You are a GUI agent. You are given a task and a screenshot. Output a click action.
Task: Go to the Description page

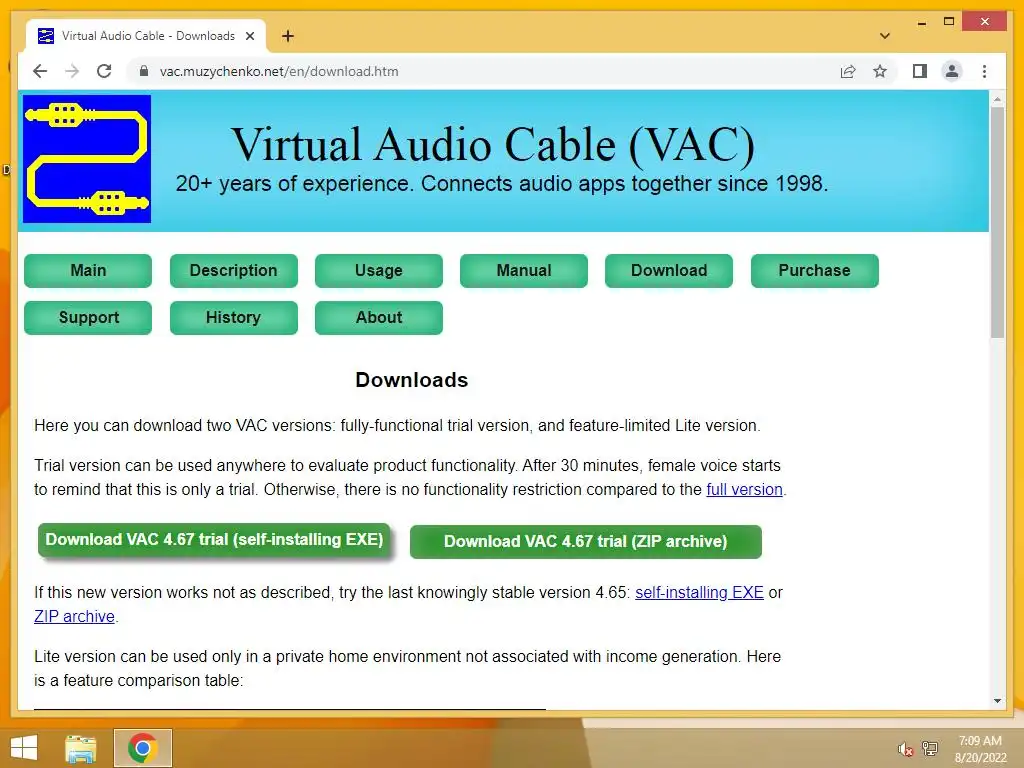pos(233,270)
